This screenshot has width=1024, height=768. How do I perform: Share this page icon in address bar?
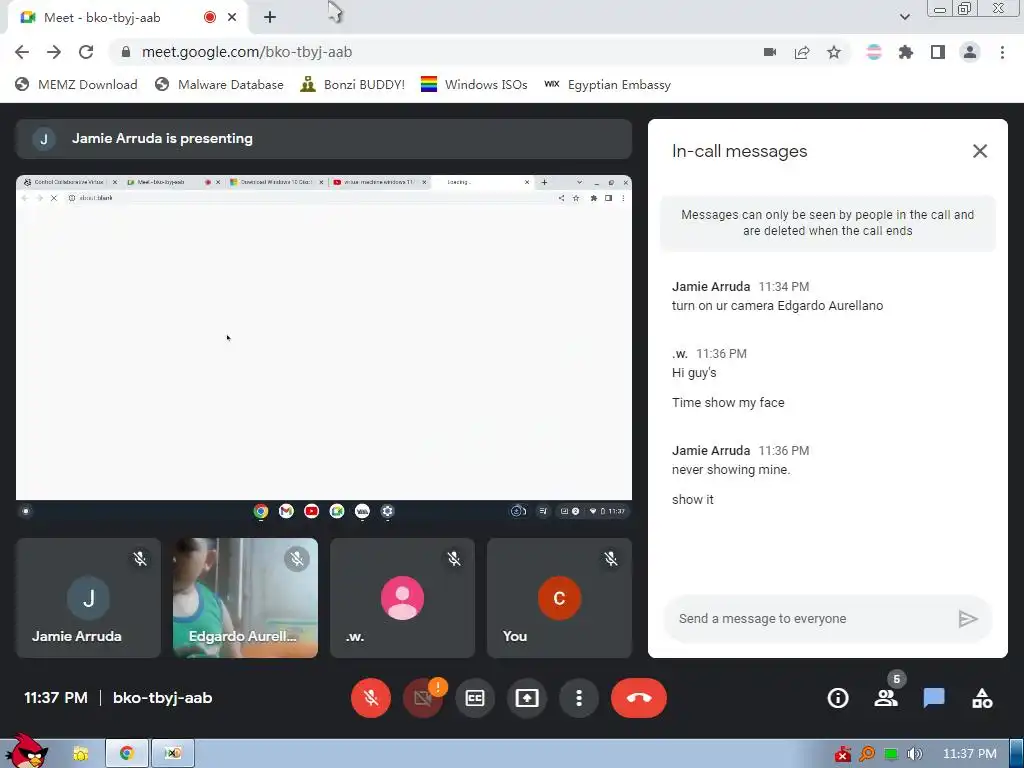point(802,52)
